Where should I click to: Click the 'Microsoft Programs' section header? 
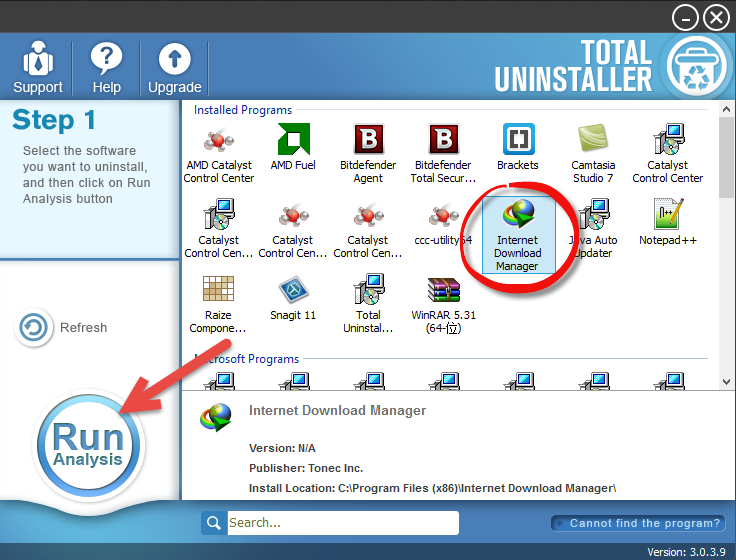pos(247,359)
